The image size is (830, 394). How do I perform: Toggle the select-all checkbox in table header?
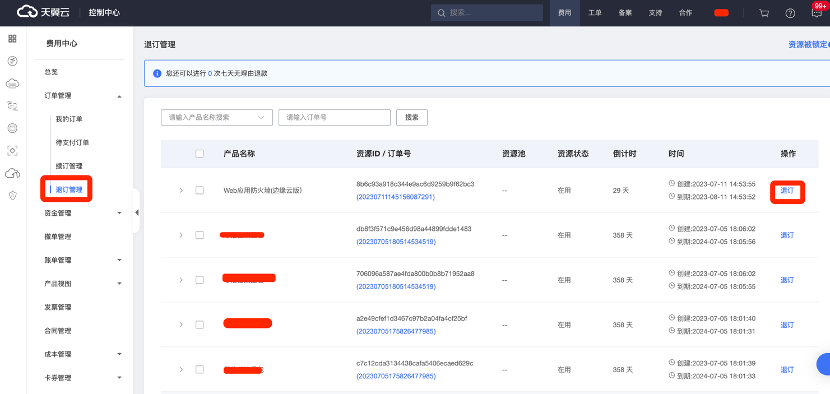(200, 154)
